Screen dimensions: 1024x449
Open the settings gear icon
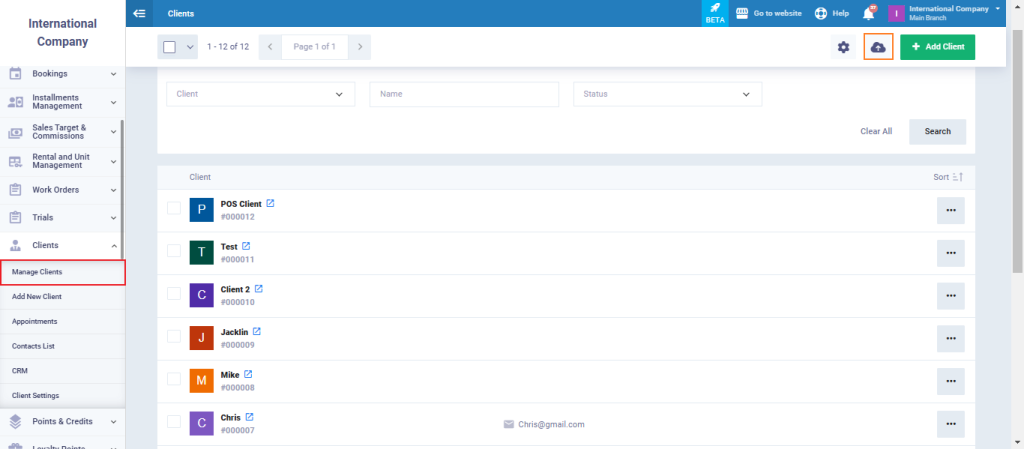843,47
